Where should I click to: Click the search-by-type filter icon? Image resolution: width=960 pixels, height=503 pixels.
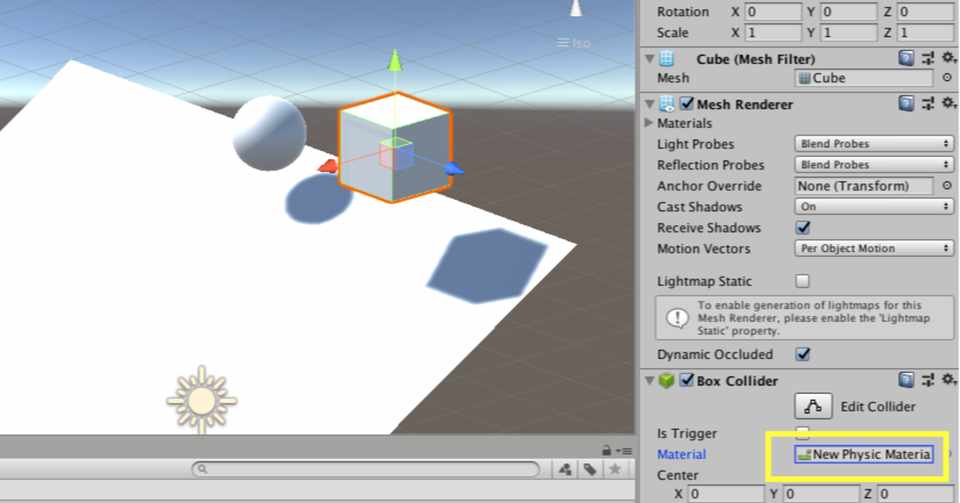coord(565,469)
